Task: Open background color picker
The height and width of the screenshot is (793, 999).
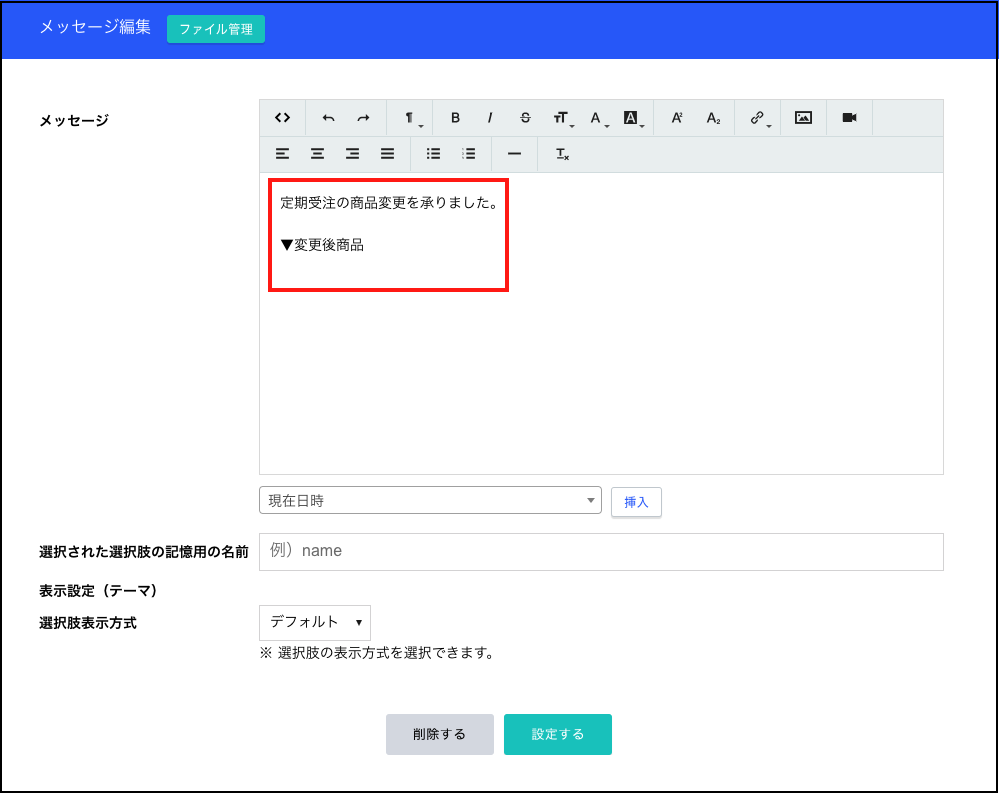Action: (633, 118)
